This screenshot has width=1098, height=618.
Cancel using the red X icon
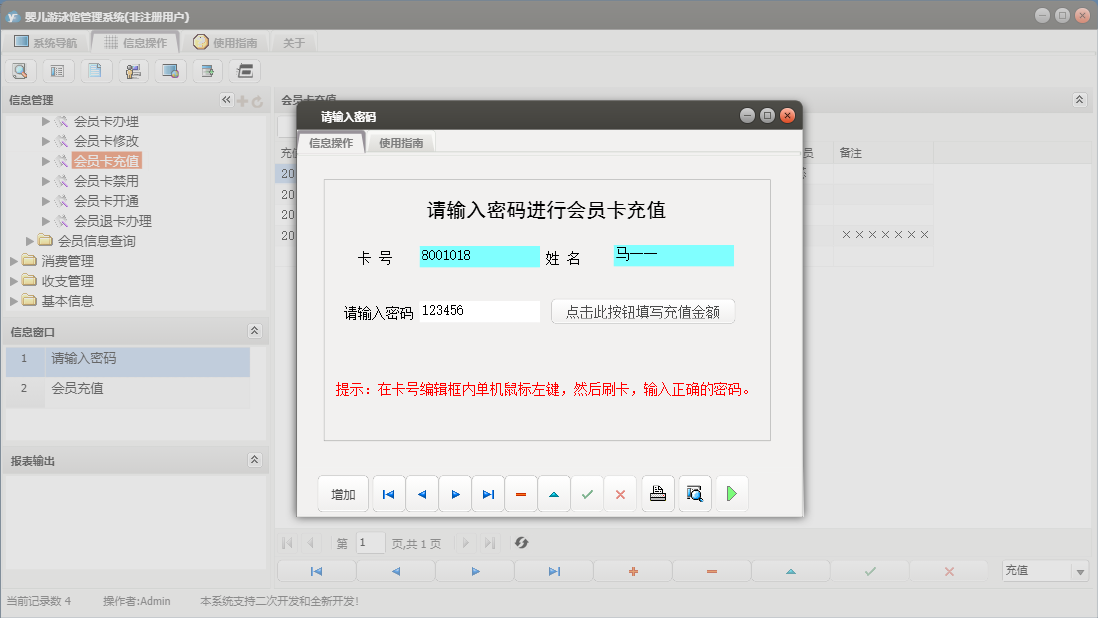click(x=620, y=493)
